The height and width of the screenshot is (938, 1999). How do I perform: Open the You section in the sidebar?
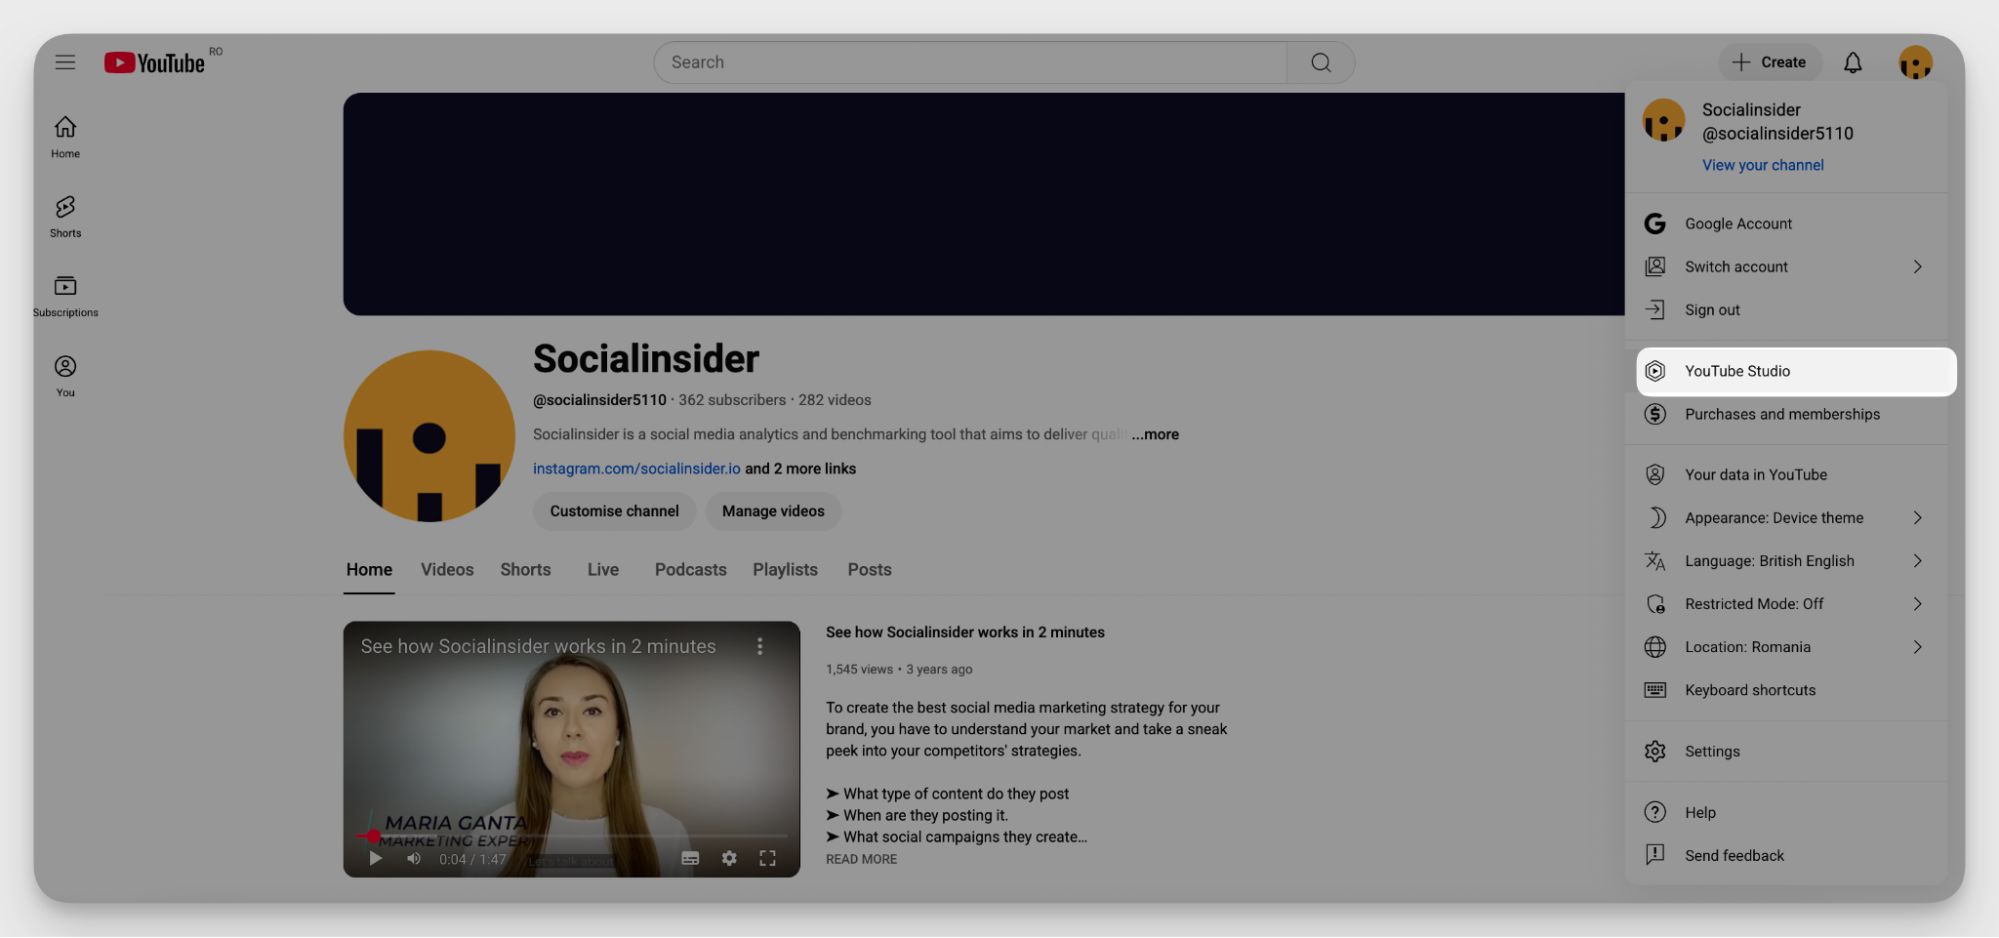pos(65,376)
